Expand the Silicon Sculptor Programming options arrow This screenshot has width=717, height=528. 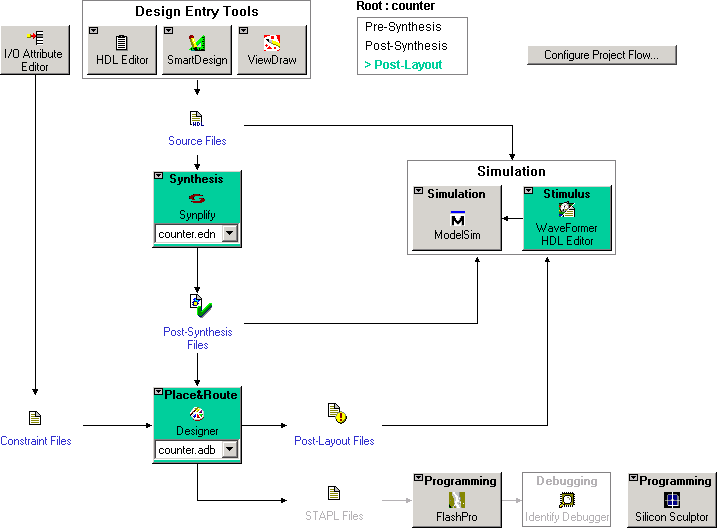[633, 478]
